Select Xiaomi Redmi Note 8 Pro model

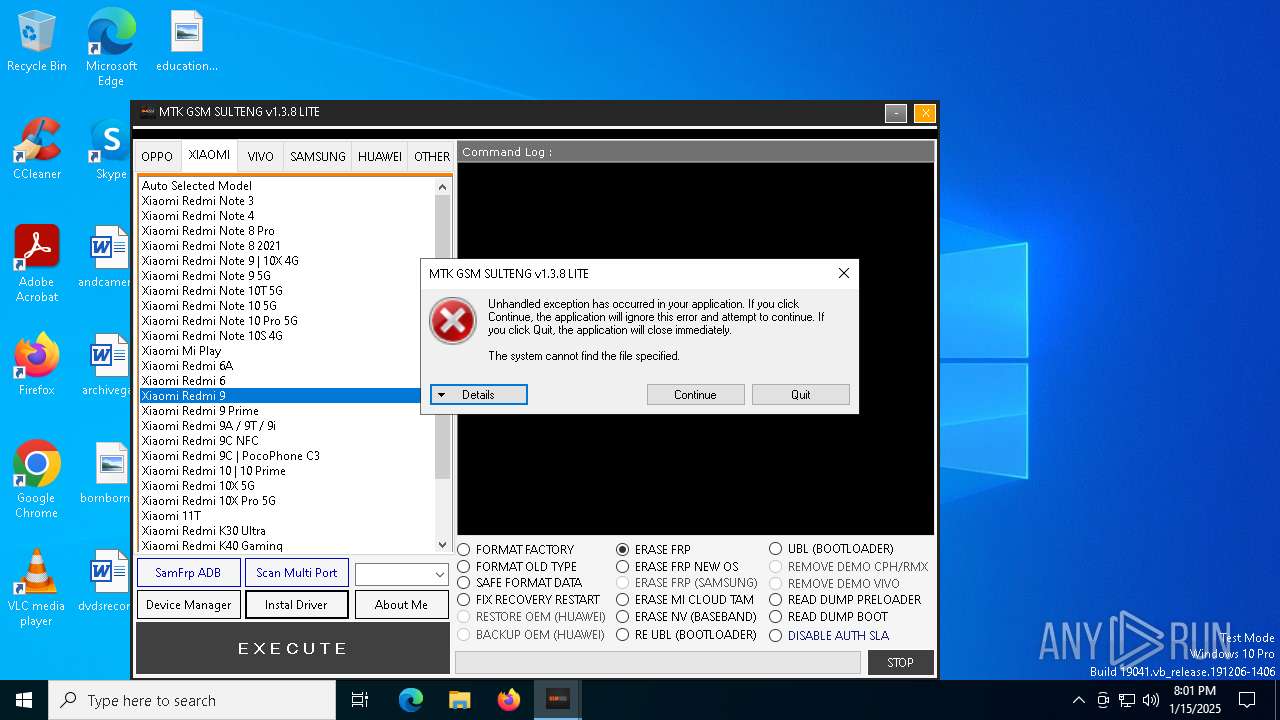tap(208, 231)
